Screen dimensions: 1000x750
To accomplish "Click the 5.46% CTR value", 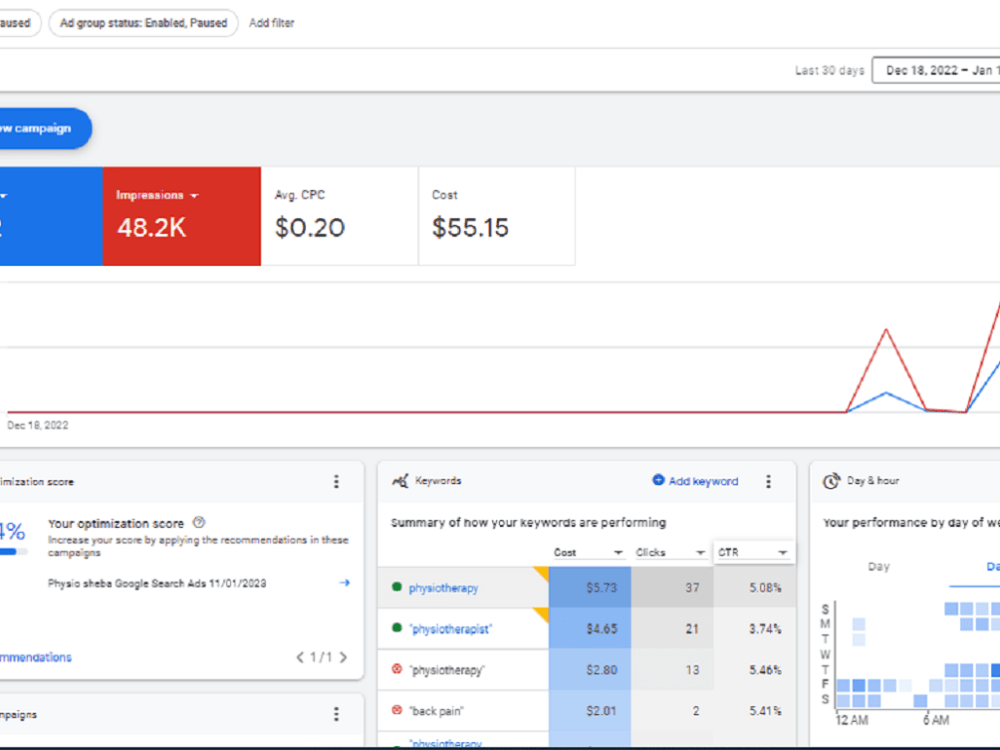I will click(x=765, y=670).
